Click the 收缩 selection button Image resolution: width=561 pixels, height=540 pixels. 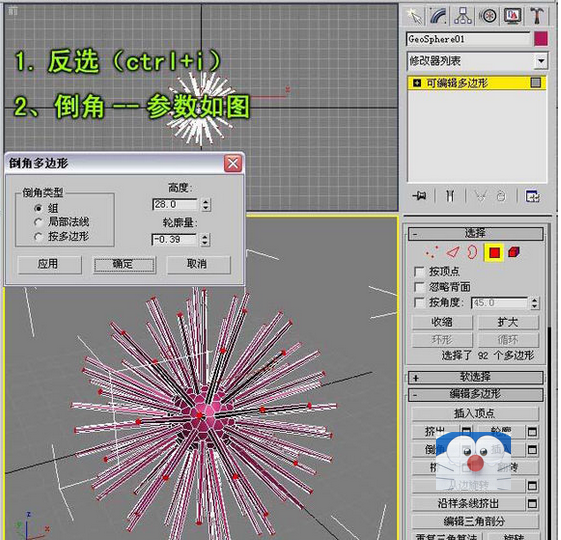pos(442,322)
